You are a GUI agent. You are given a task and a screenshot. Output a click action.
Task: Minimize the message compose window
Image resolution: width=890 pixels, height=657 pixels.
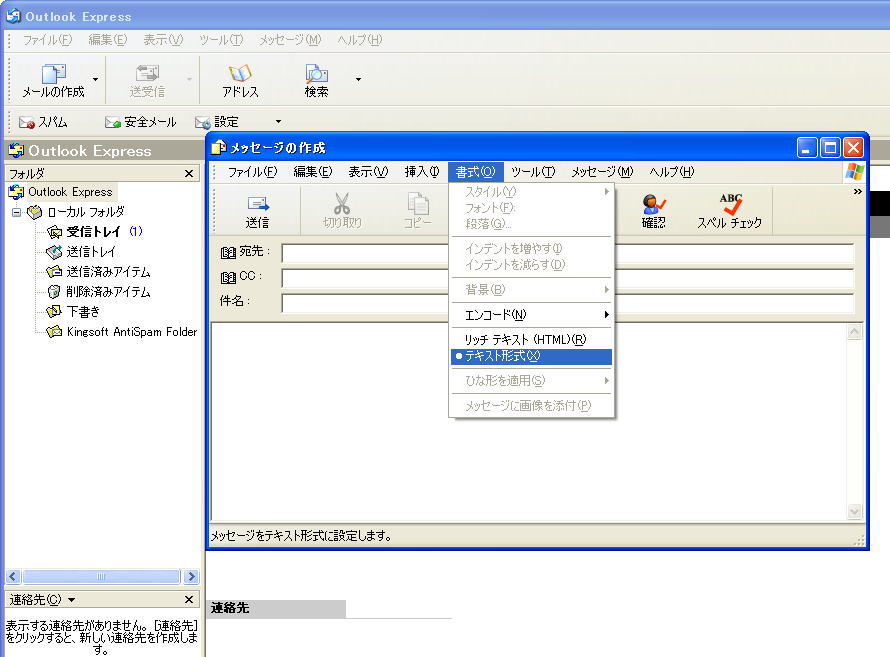click(807, 148)
